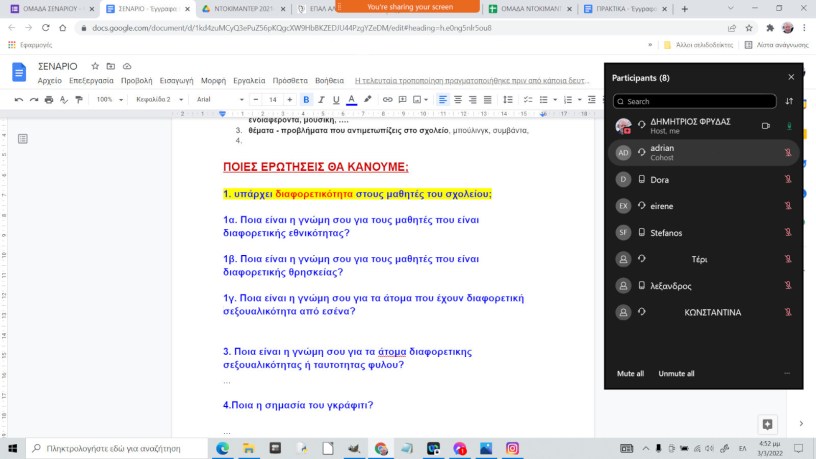Open the Google Docs home icon
The height and width of the screenshot is (459, 816).
pos(19,72)
